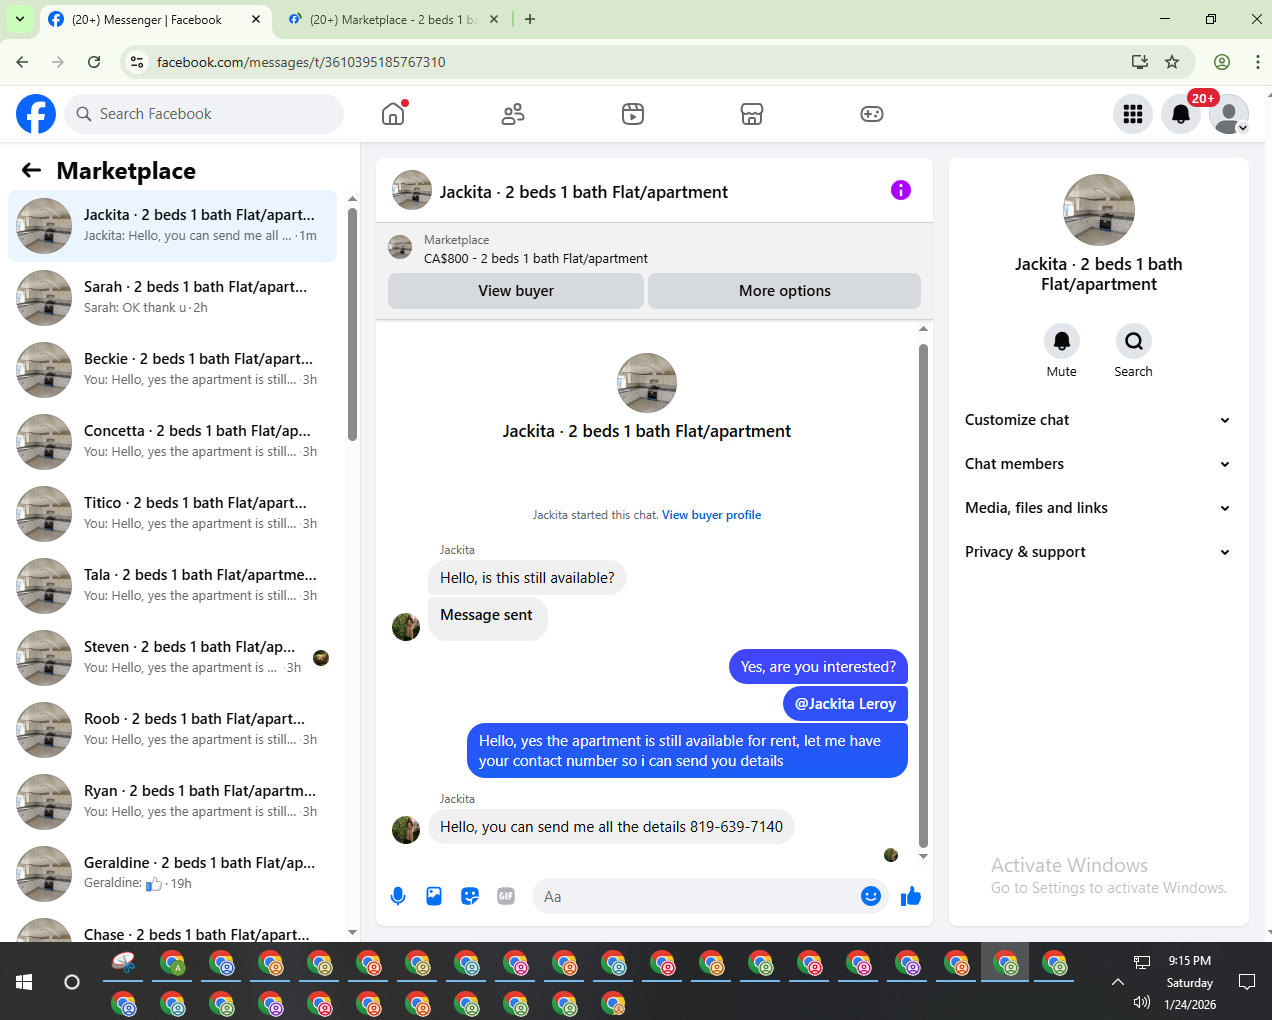This screenshot has height=1020, width=1272.
Task: Open the Windows Start menu
Action: tap(24, 982)
